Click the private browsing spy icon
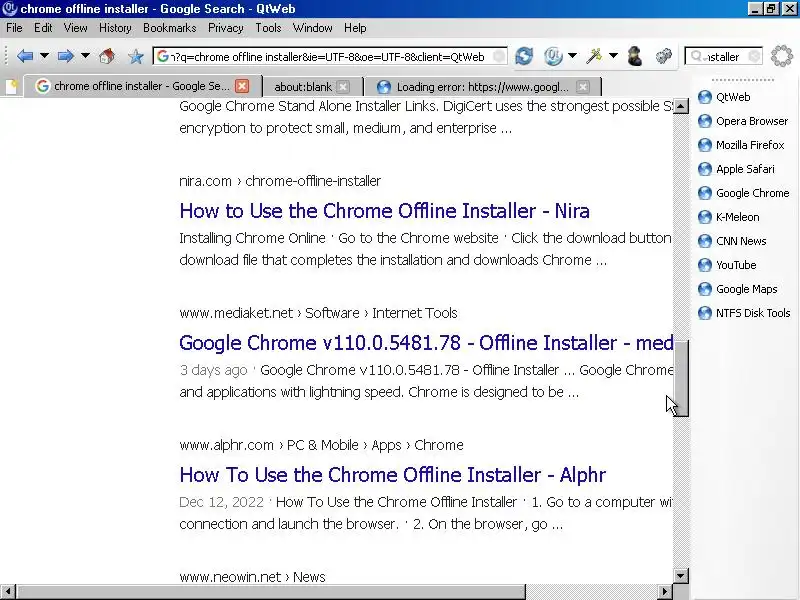The height and width of the screenshot is (600, 800). click(635, 56)
